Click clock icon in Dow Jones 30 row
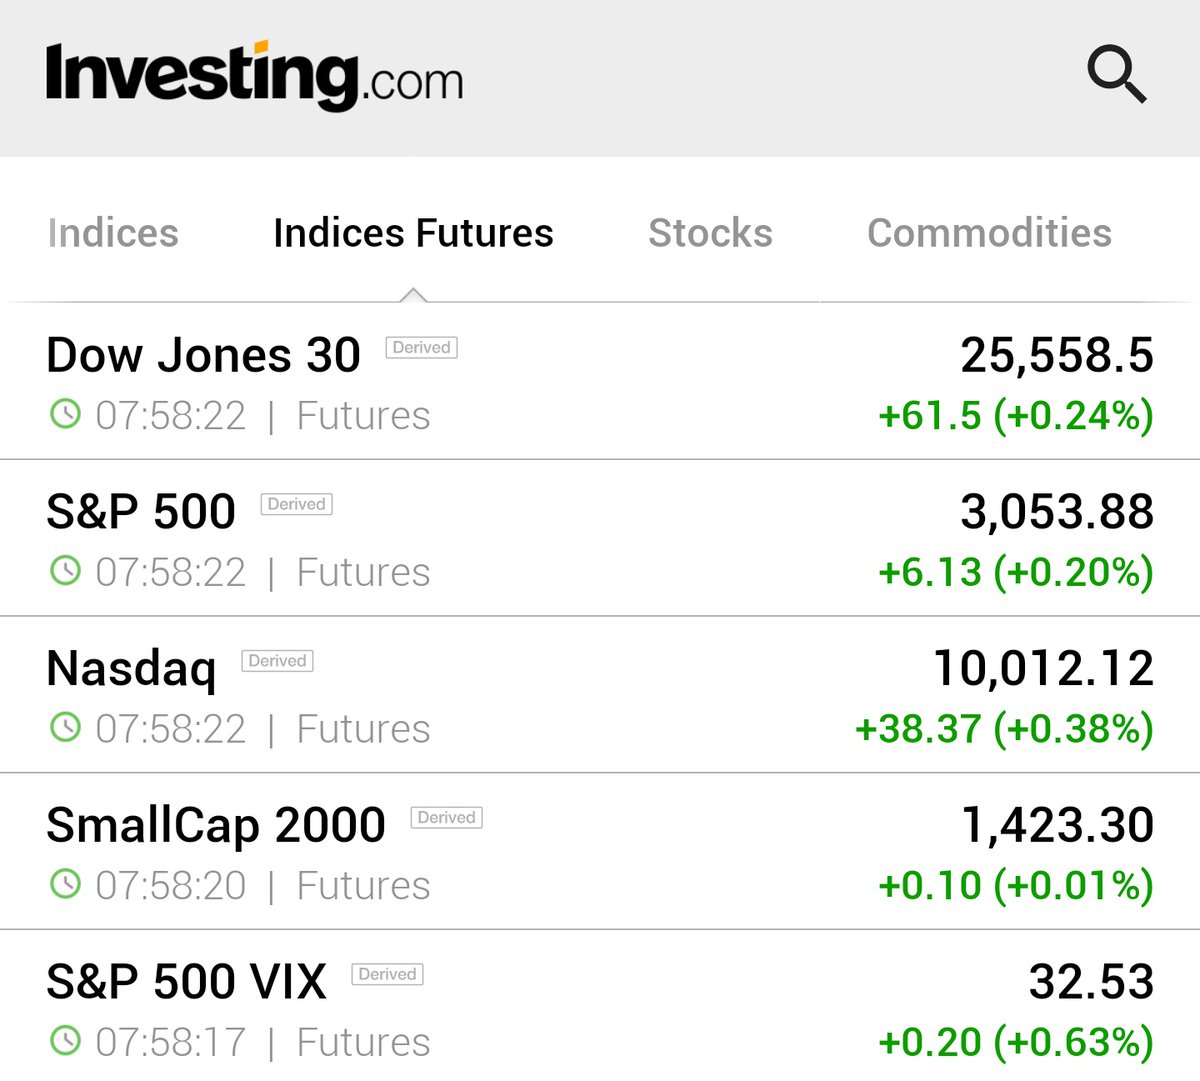The image size is (1200, 1081). 65,414
